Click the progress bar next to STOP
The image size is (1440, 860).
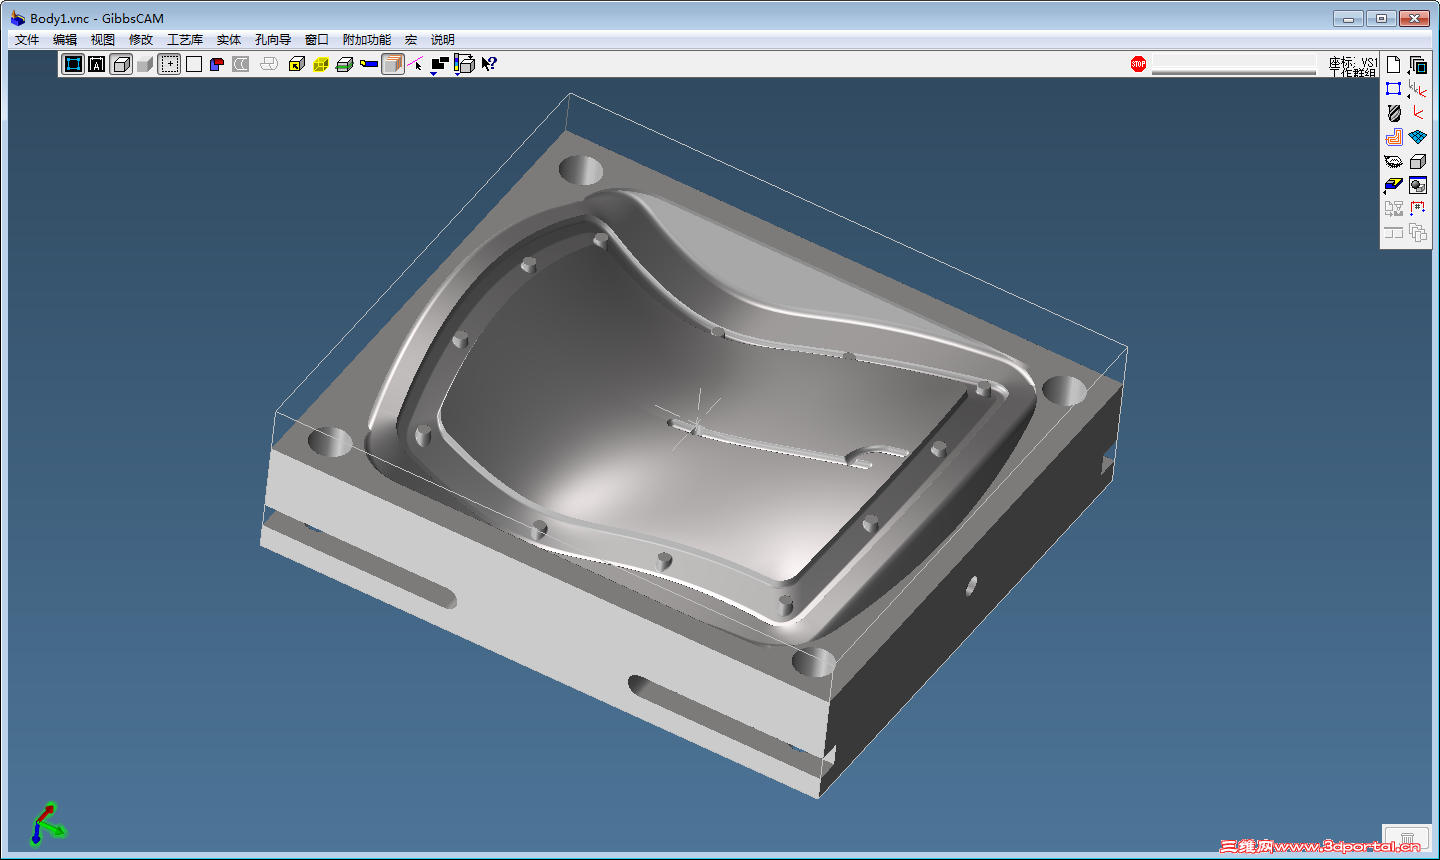click(x=1234, y=65)
